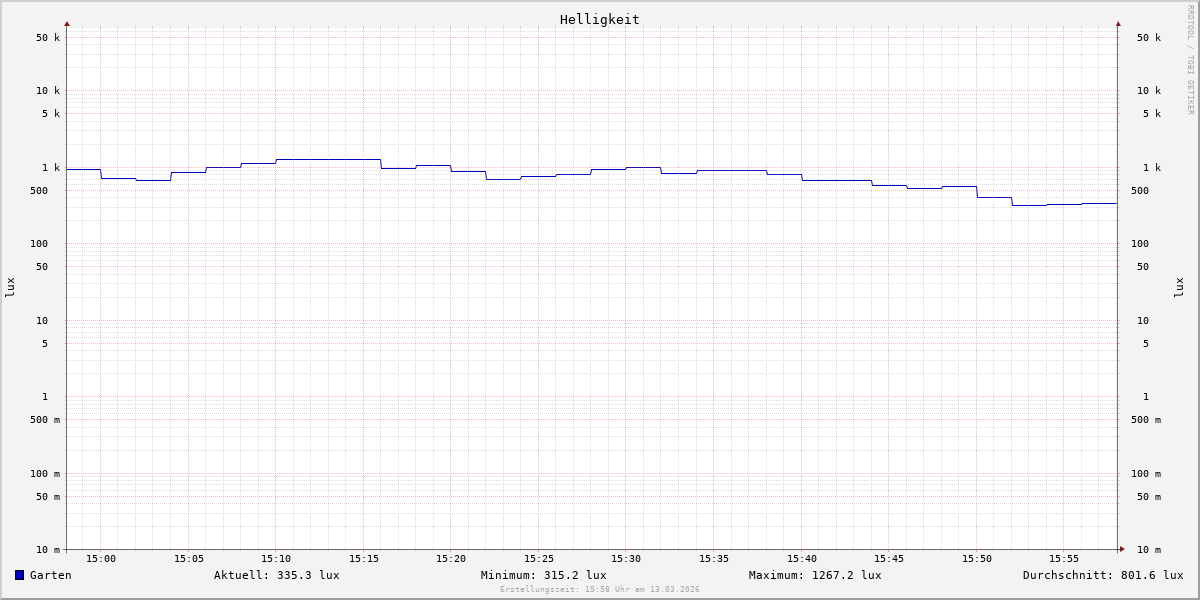Select the 15:30 time axis label
Viewport: 1200px width, 600px height.
626,559
